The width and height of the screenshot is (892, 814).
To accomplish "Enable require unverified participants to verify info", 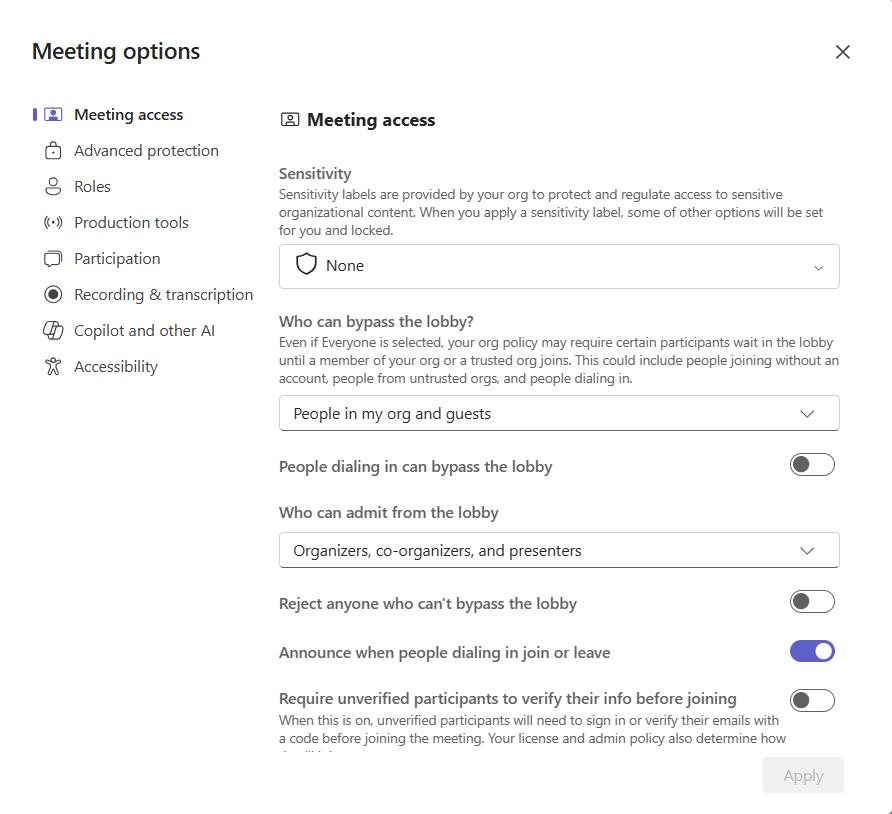I will pyautogui.click(x=811, y=700).
